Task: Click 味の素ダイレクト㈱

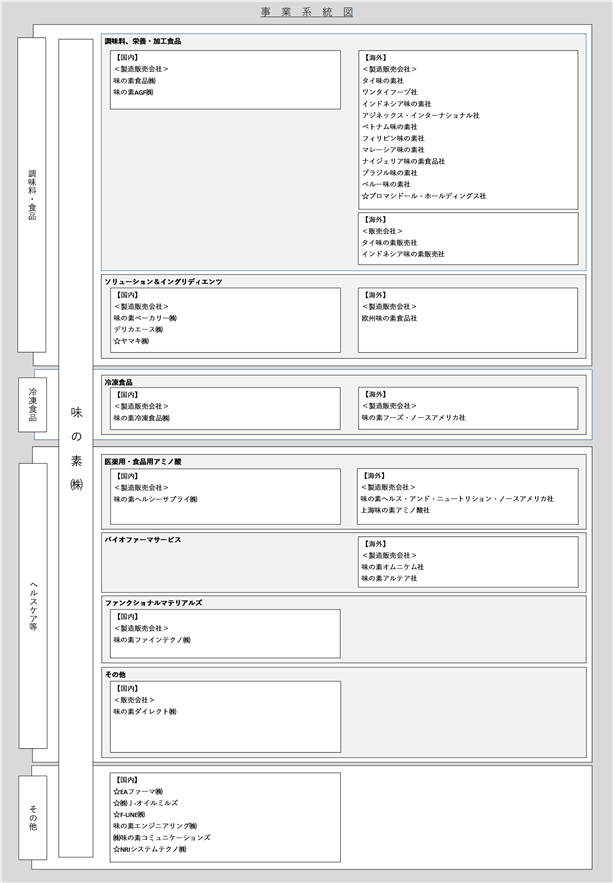Action: pos(145,711)
